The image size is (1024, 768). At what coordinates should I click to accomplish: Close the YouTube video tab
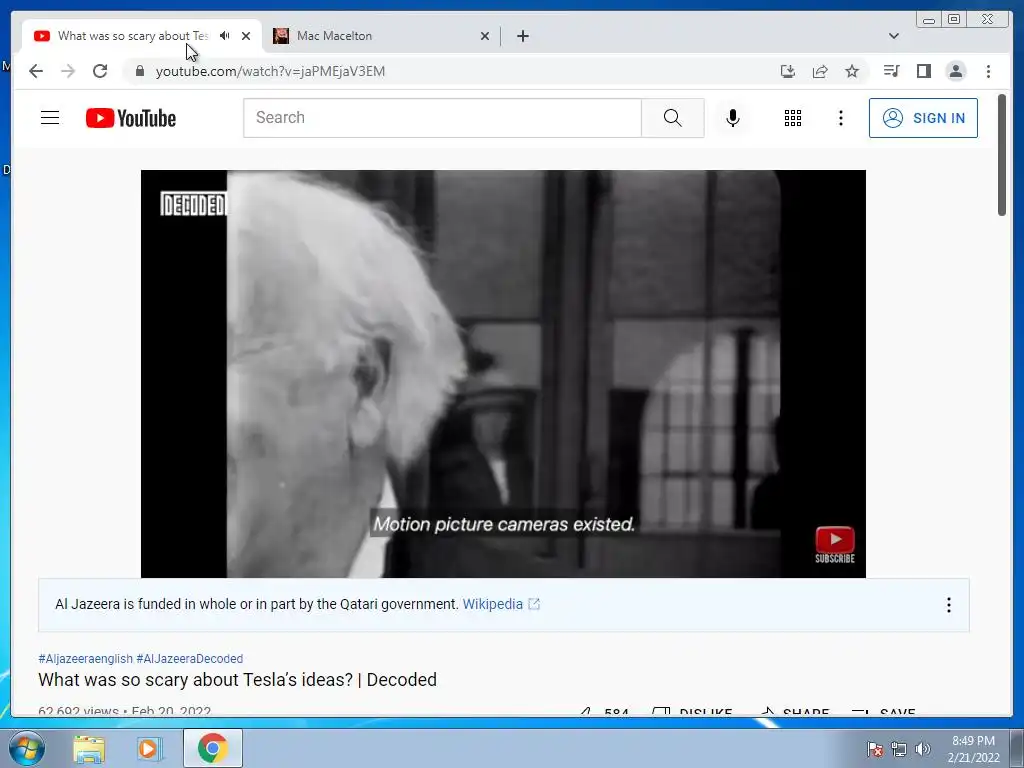tap(246, 36)
